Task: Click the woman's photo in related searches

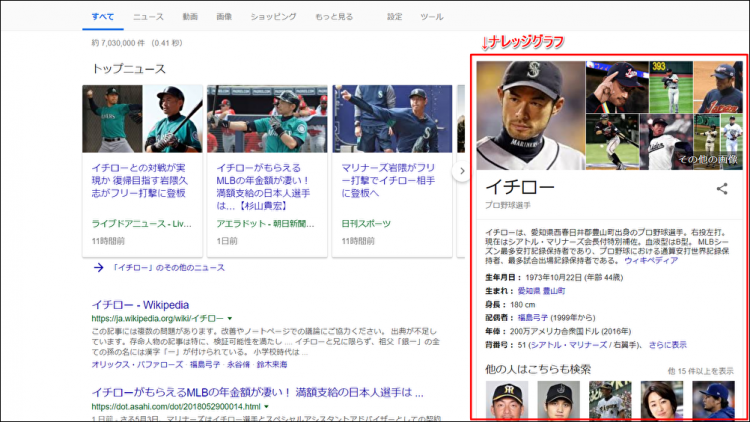Action: click(x=662, y=400)
